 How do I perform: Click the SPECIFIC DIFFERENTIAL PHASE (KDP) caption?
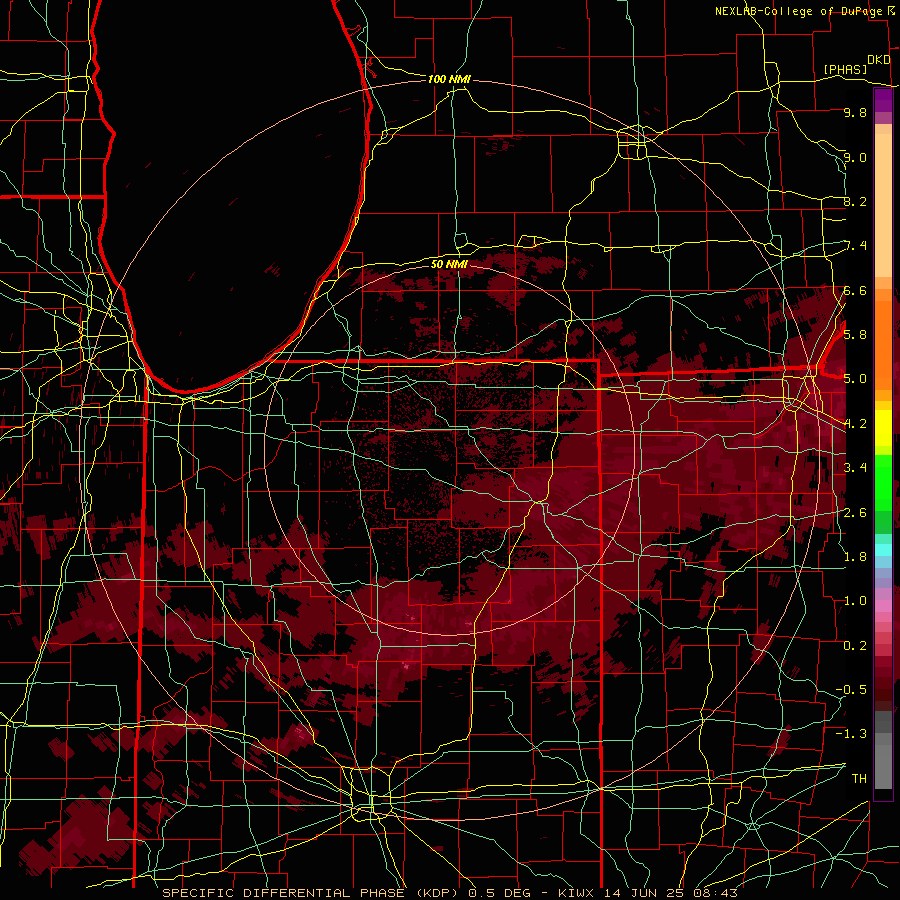pos(310,893)
